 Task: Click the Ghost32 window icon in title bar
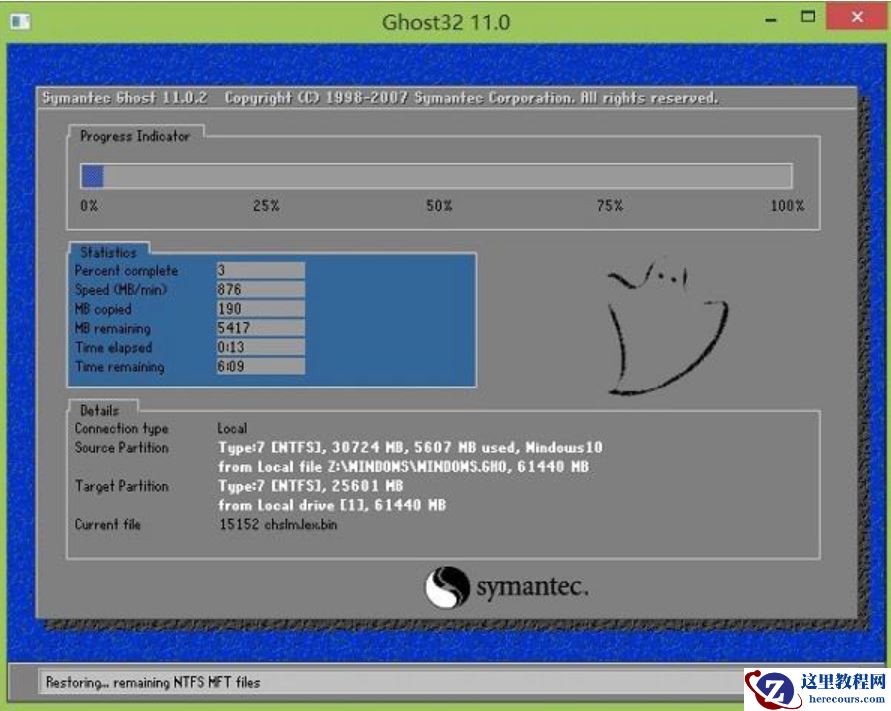click(20, 20)
